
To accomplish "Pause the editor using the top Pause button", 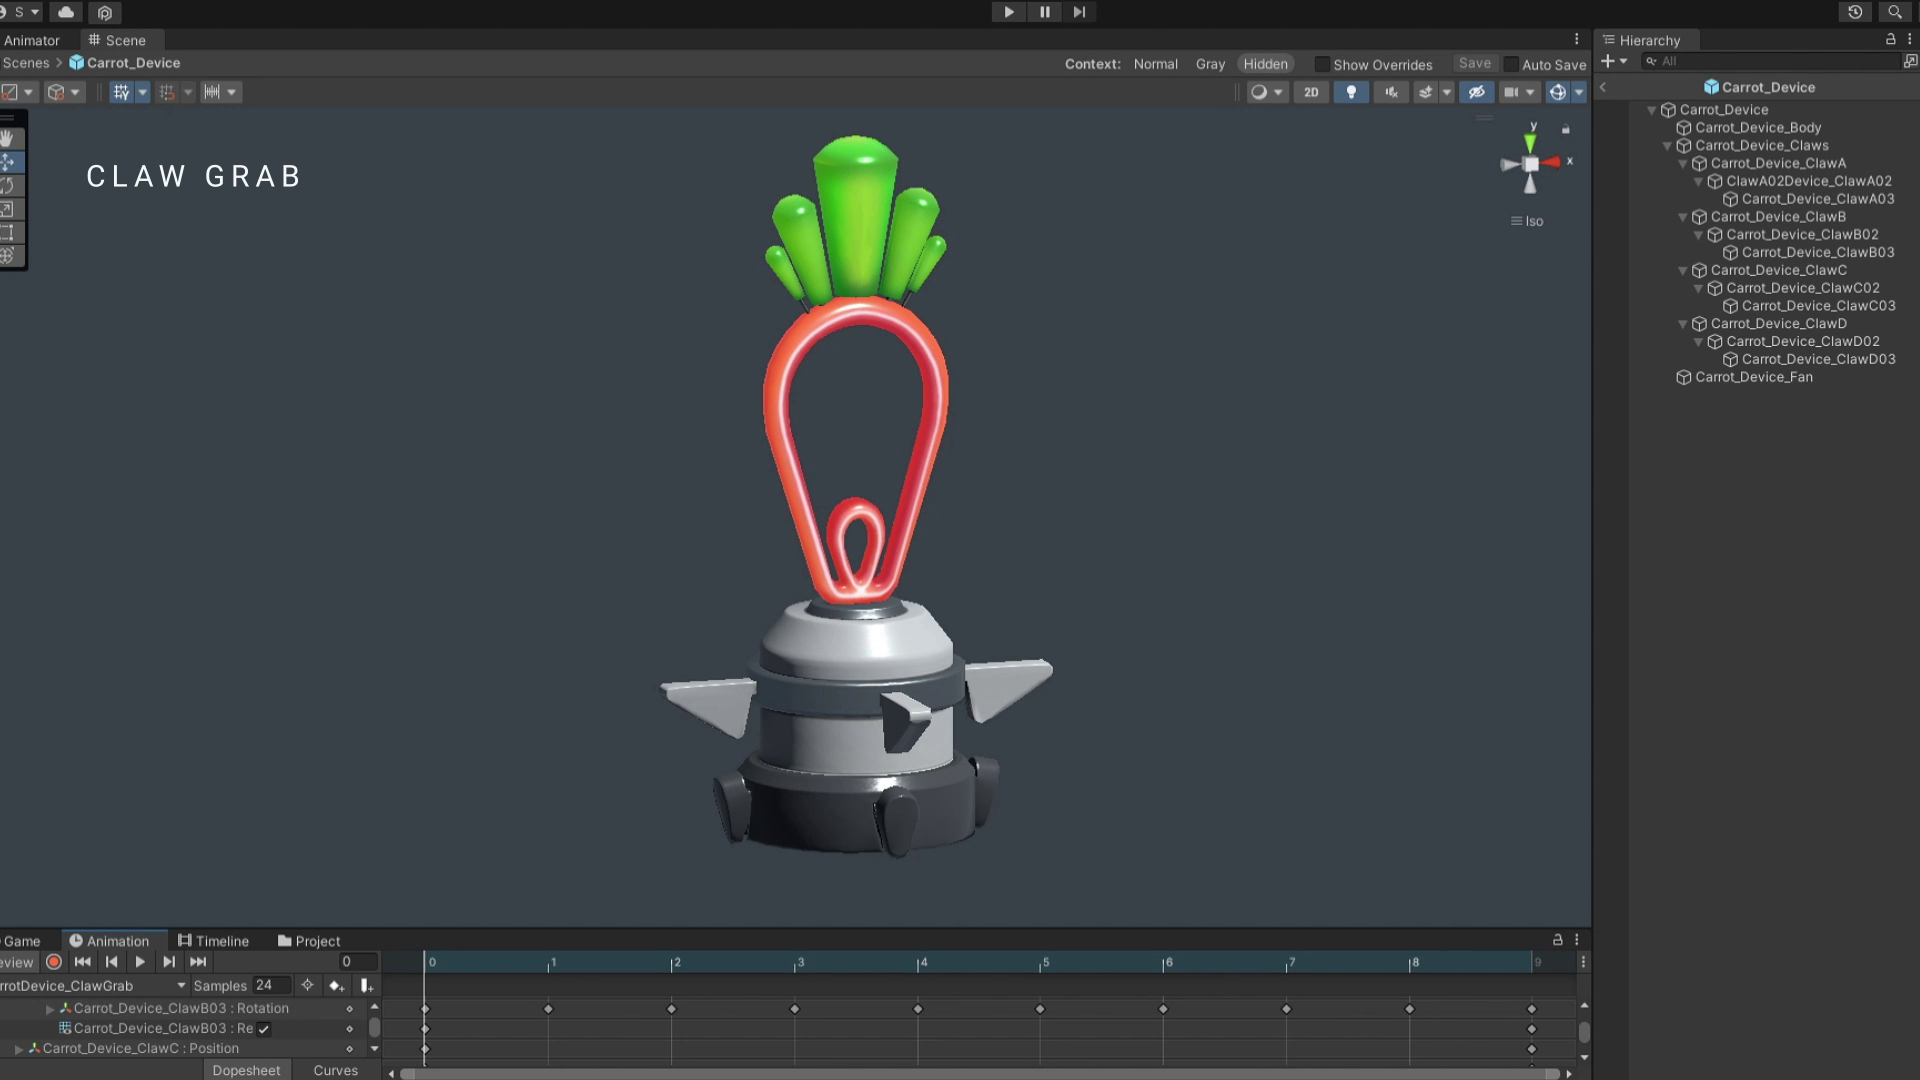I will [1044, 12].
